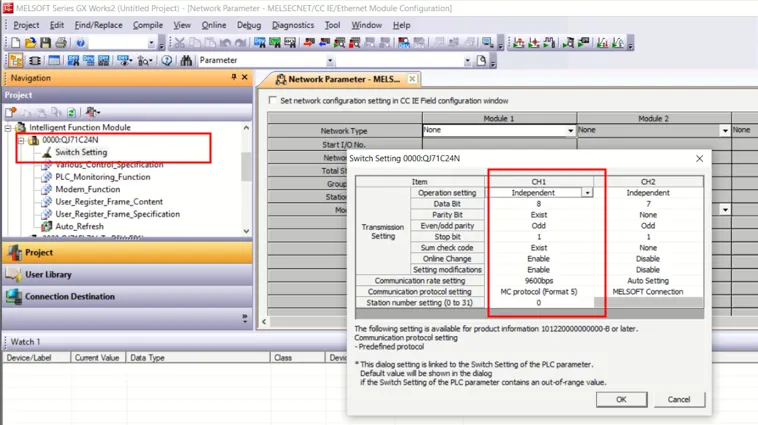Select Auto_Refresh tree item
This screenshot has height=425, width=758.
[x=79, y=226]
